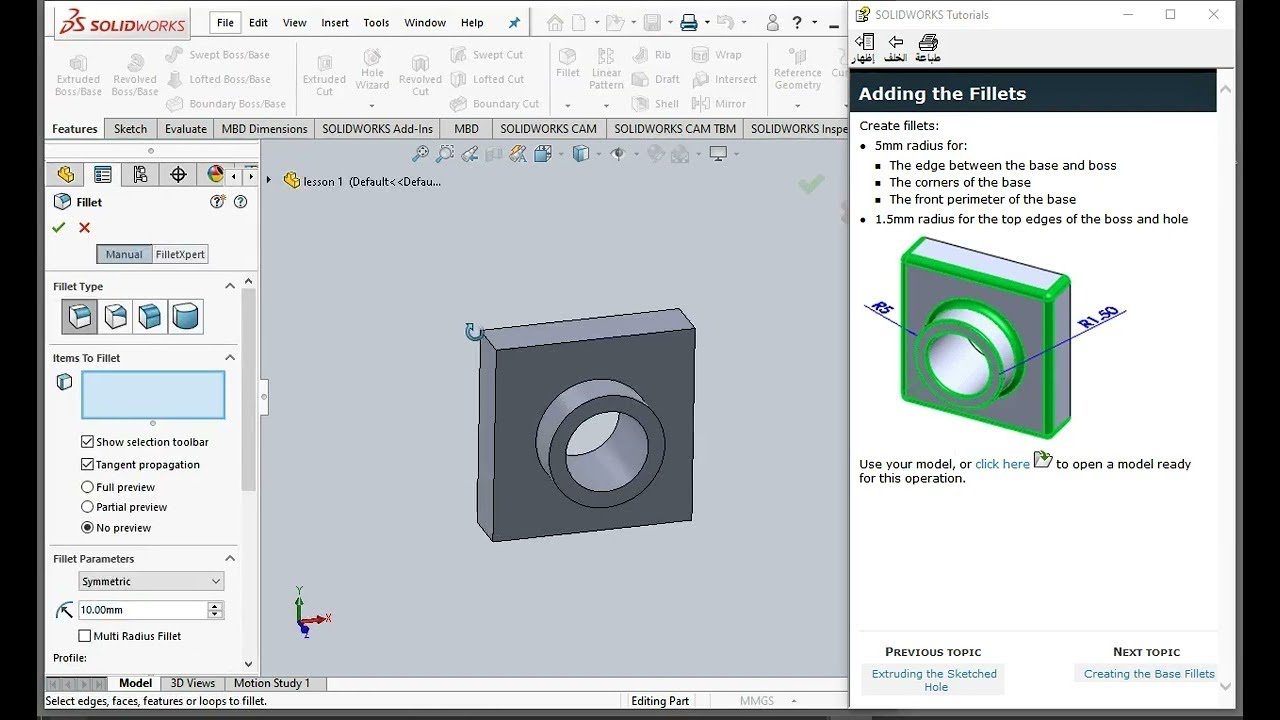Go to Extruding the Sketched Hole topic
The width and height of the screenshot is (1280, 720).
[934, 680]
